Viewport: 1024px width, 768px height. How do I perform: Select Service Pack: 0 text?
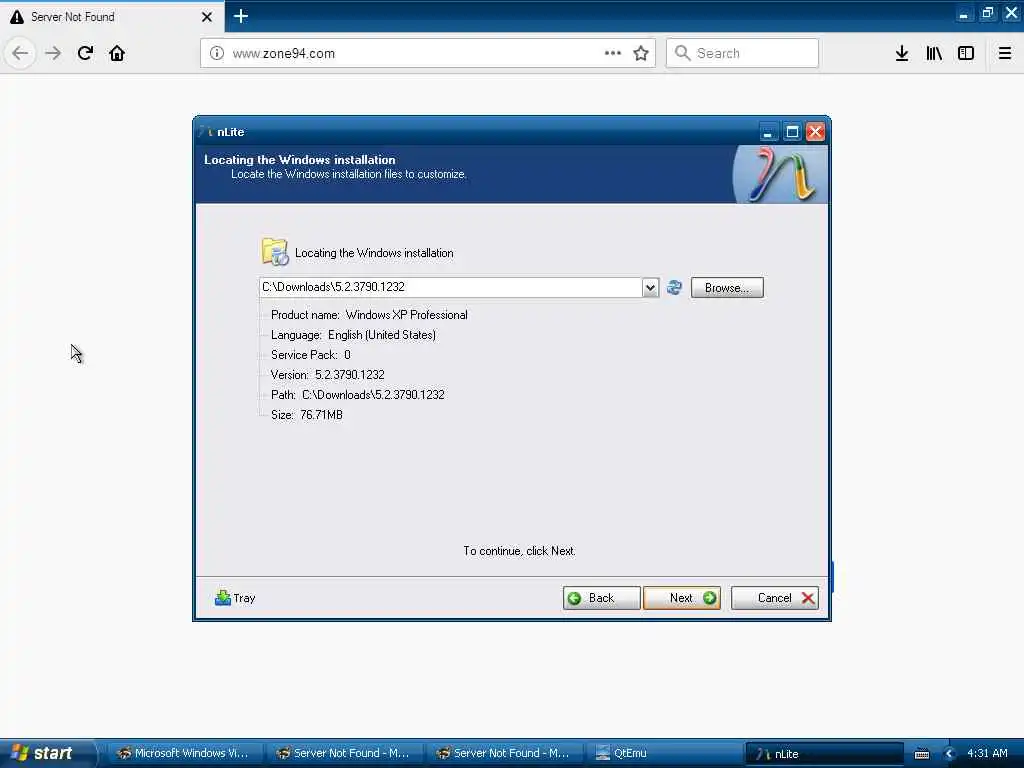(x=311, y=355)
